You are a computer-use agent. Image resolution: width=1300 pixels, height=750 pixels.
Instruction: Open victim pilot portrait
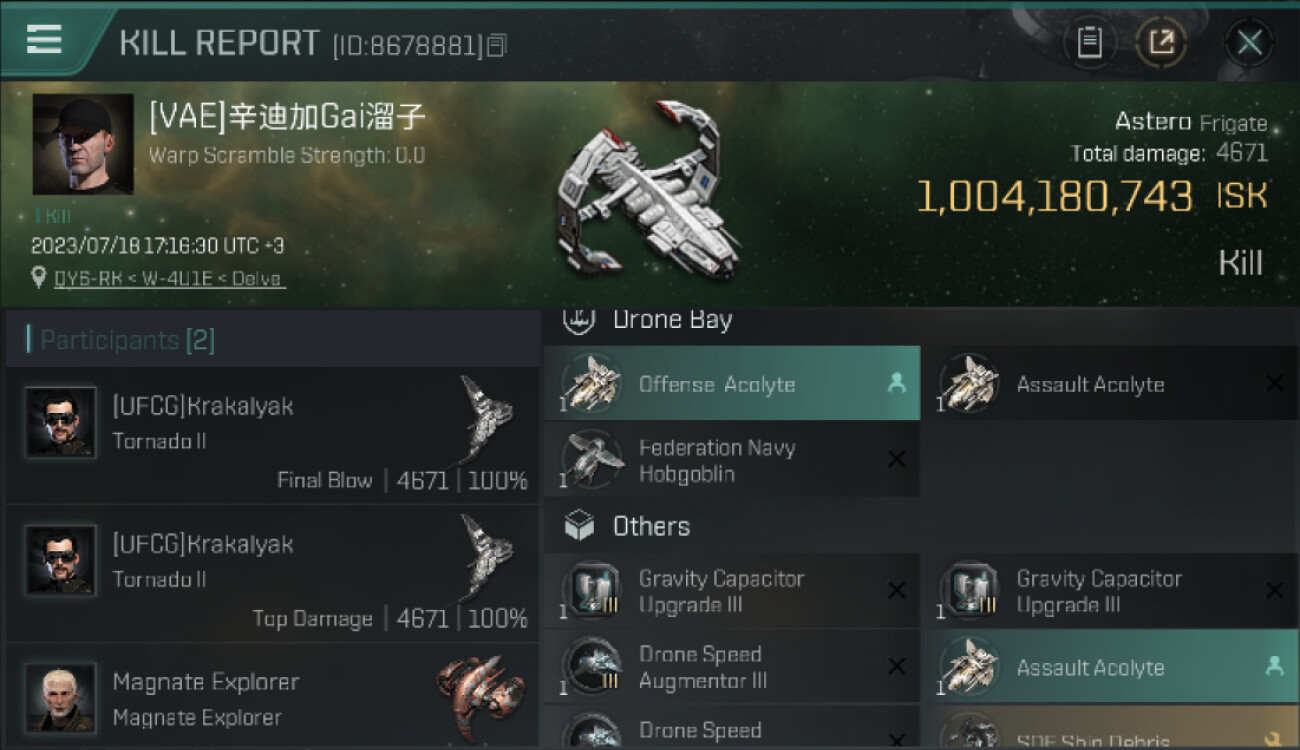pos(83,144)
